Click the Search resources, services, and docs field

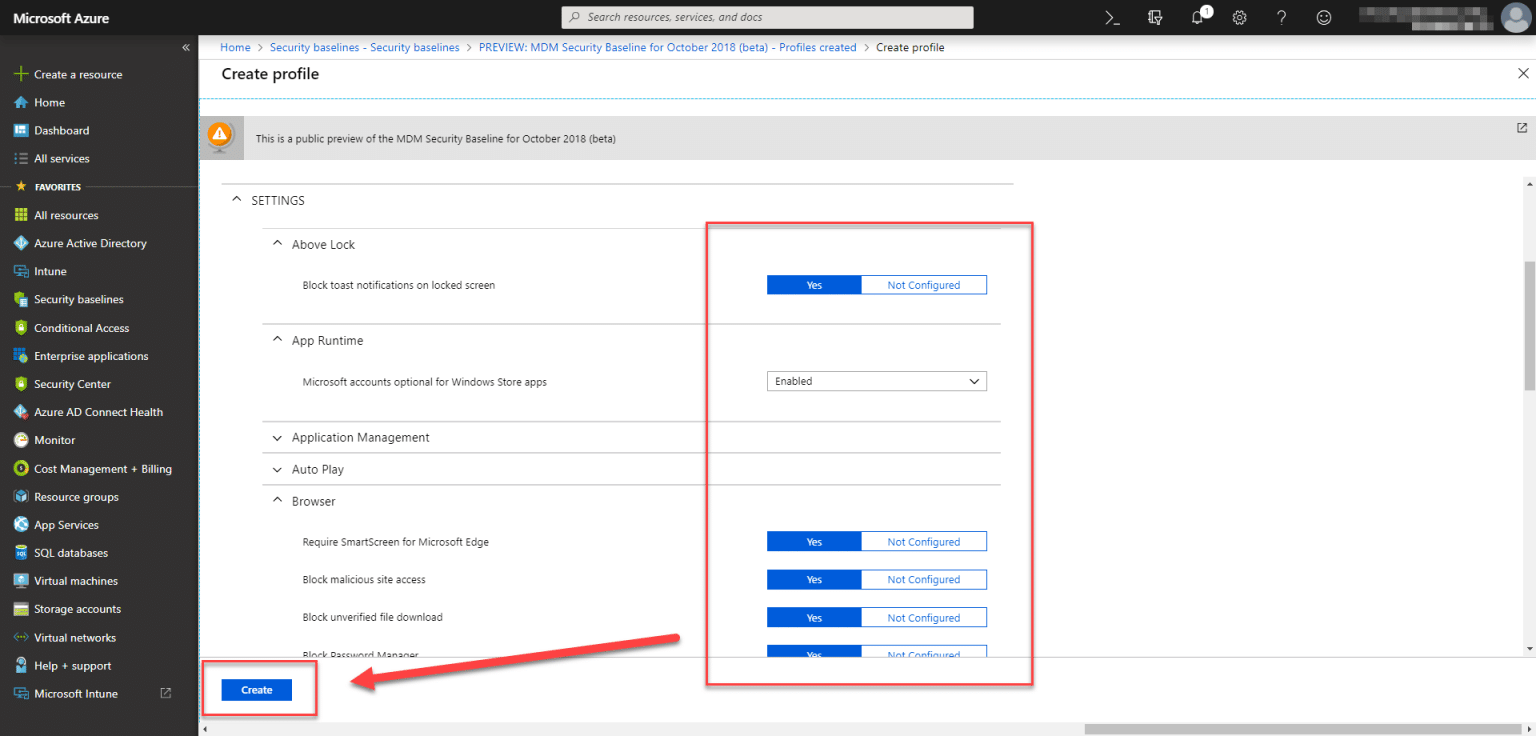(767, 17)
